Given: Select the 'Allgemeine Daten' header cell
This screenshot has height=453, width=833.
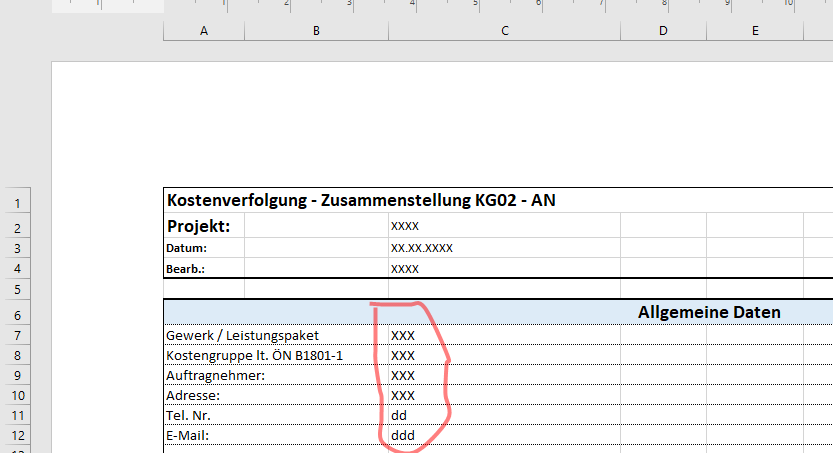Looking at the screenshot, I should [709, 313].
